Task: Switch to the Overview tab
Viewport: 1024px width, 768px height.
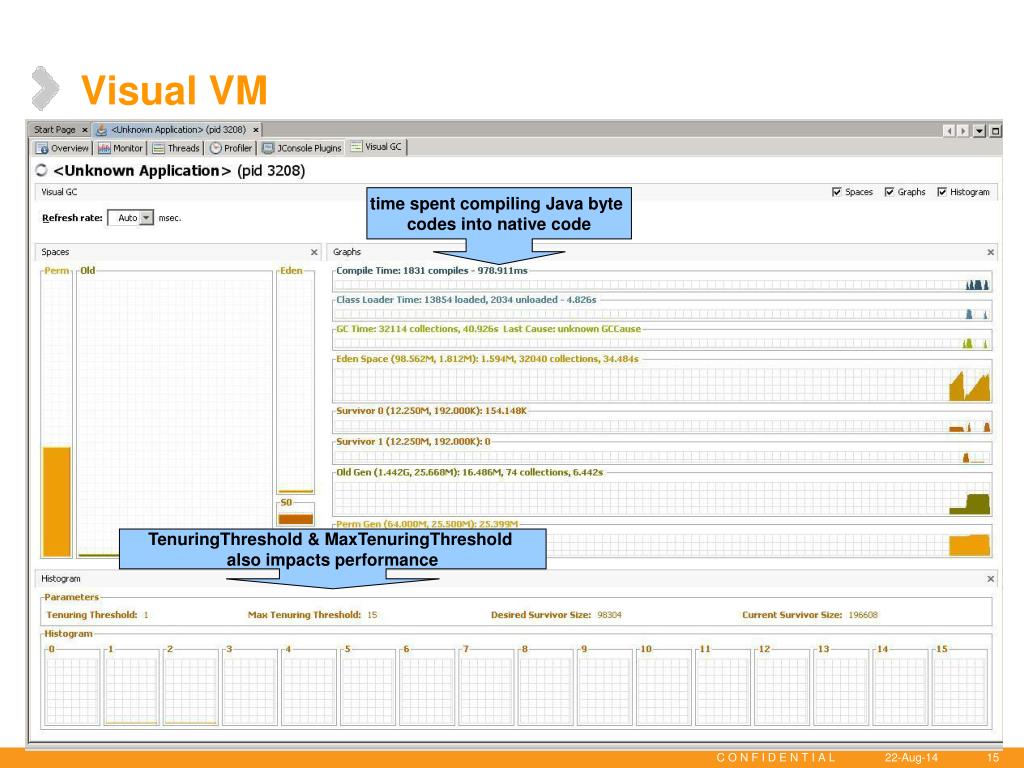Action: pyautogui.click(x=62, y=148)
